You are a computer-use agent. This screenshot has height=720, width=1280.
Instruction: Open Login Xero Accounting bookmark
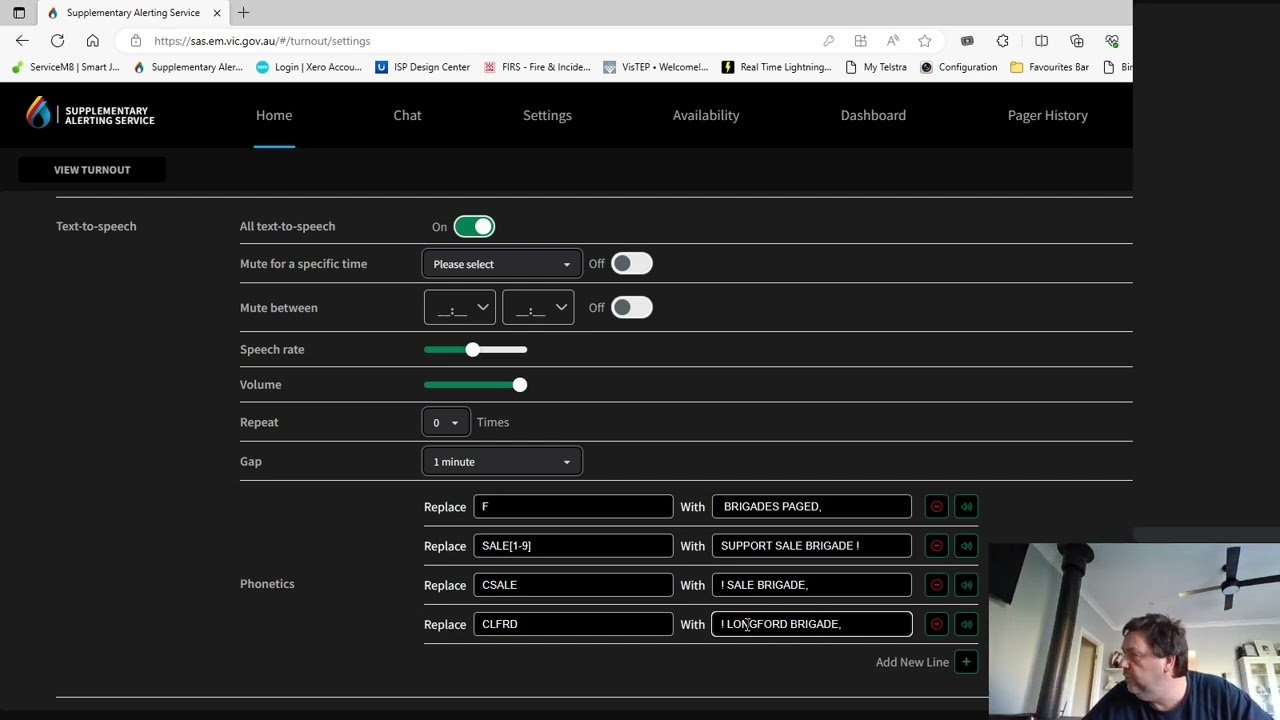[308, 67]
